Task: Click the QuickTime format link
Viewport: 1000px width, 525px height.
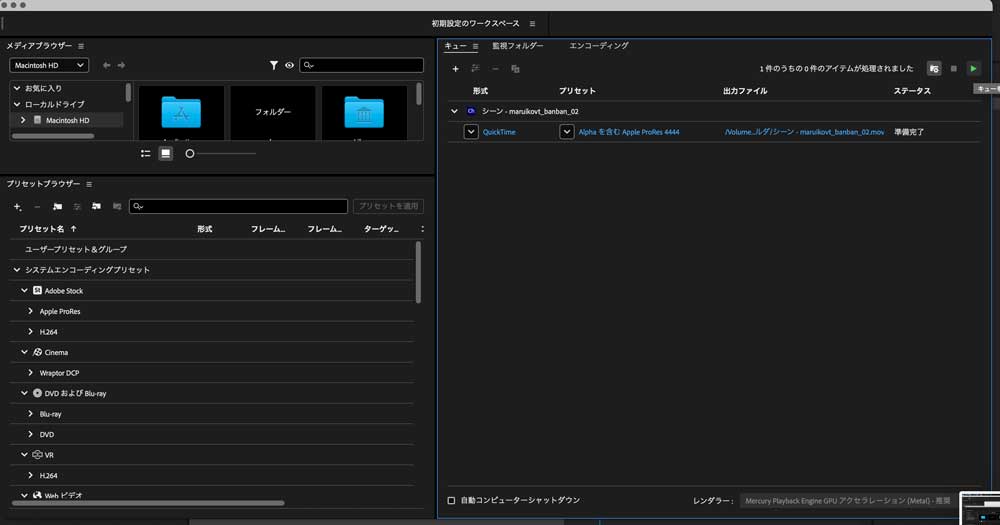Action: [x=499, y=132]
